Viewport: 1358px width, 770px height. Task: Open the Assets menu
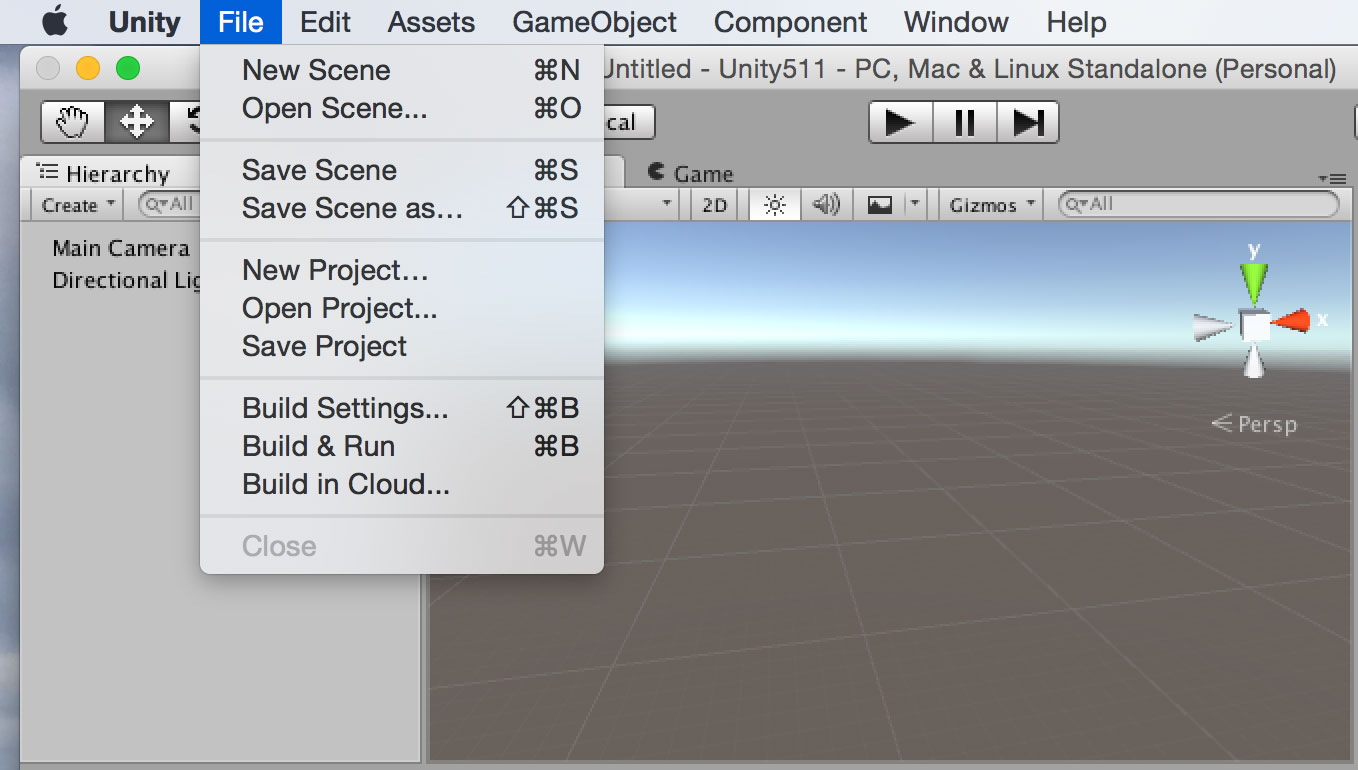click(x=431, y=22)
